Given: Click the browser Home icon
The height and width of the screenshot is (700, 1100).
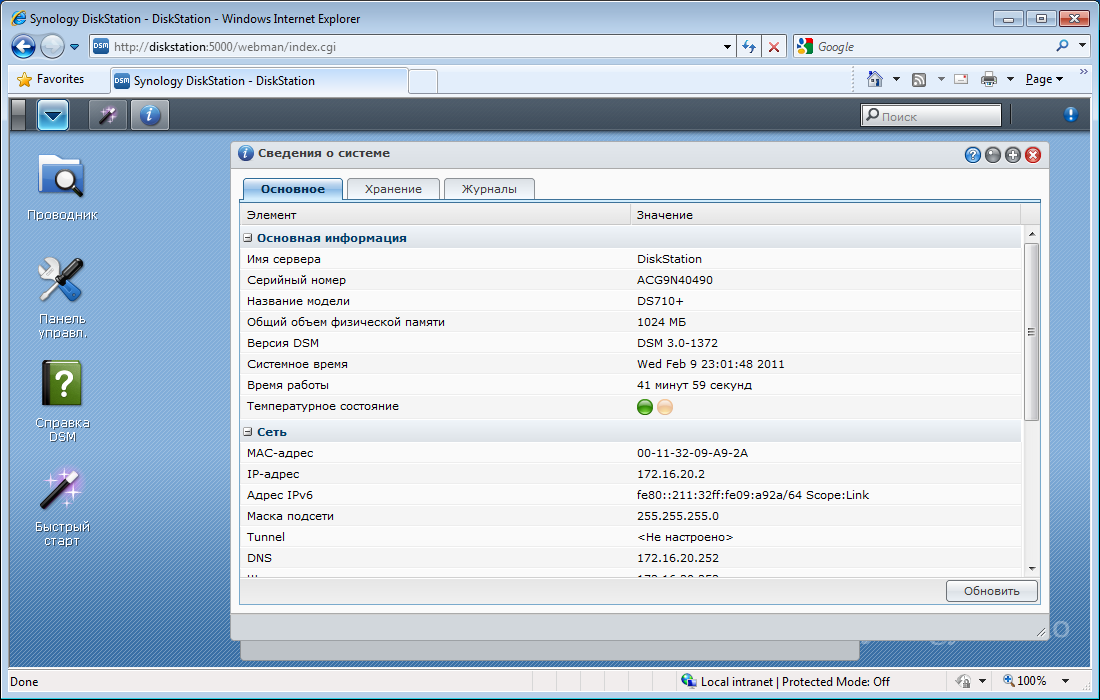Looking at the screenshot, I should tap(875, 79).
